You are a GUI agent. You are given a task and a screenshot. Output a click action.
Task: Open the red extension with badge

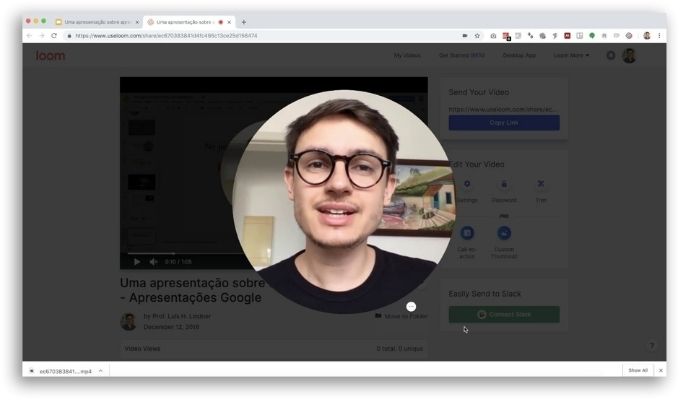[506, 36]
